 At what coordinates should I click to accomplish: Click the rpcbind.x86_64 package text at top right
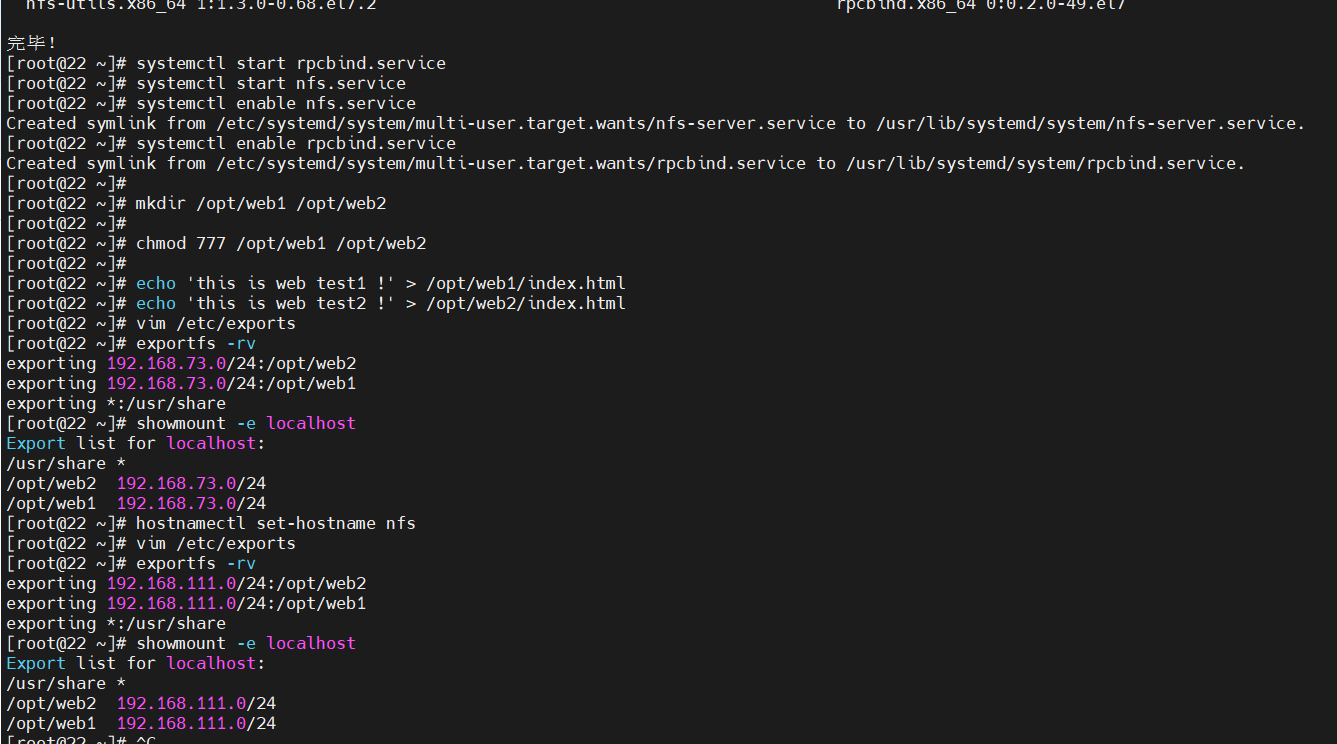point(981,5)
